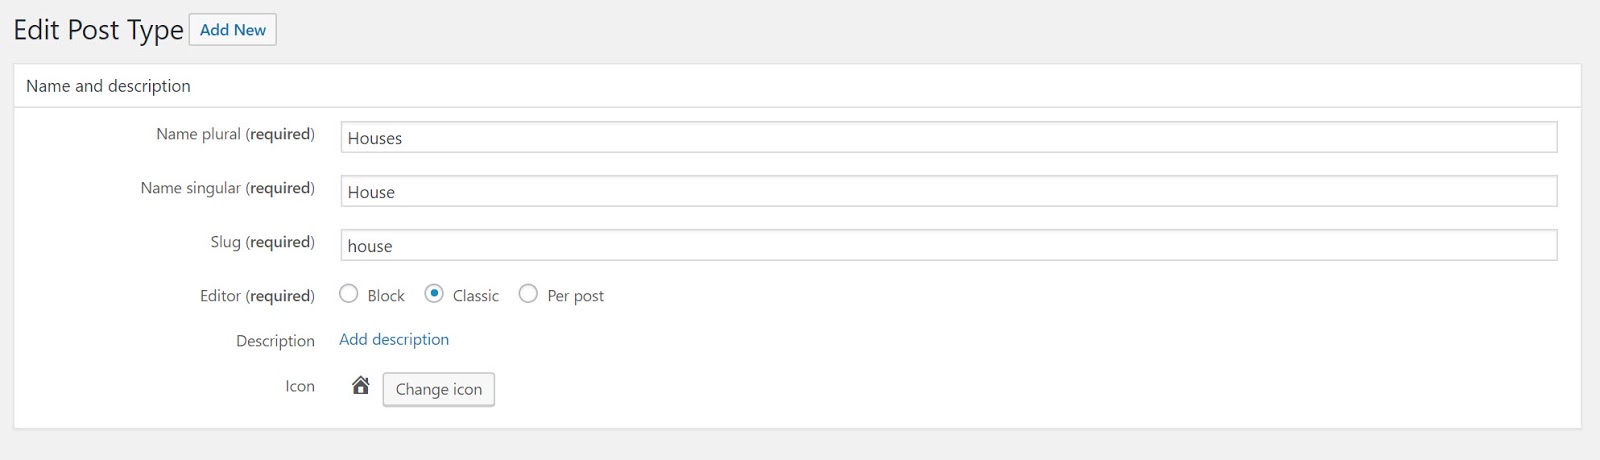Click the 'Name plural (required)' label

coord(235,134)
